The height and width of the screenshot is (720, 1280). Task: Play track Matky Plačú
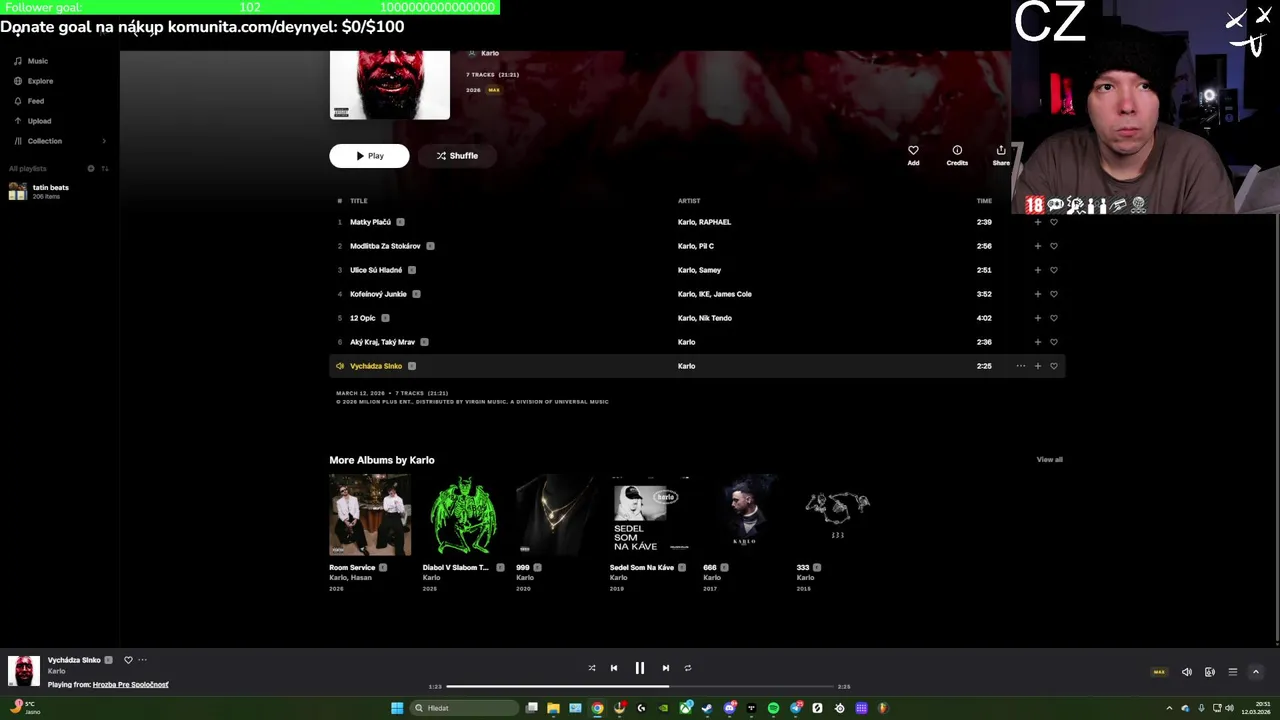point(370,222)
